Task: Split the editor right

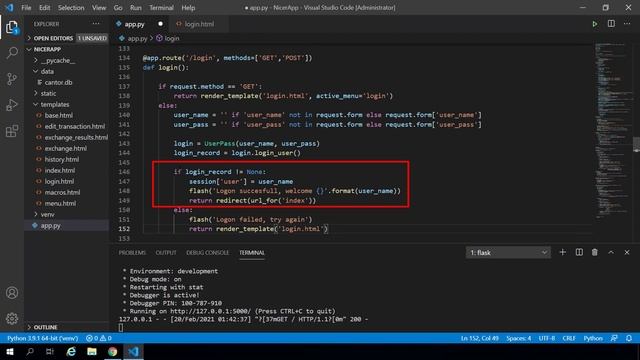Action: (x=611, y=24)
